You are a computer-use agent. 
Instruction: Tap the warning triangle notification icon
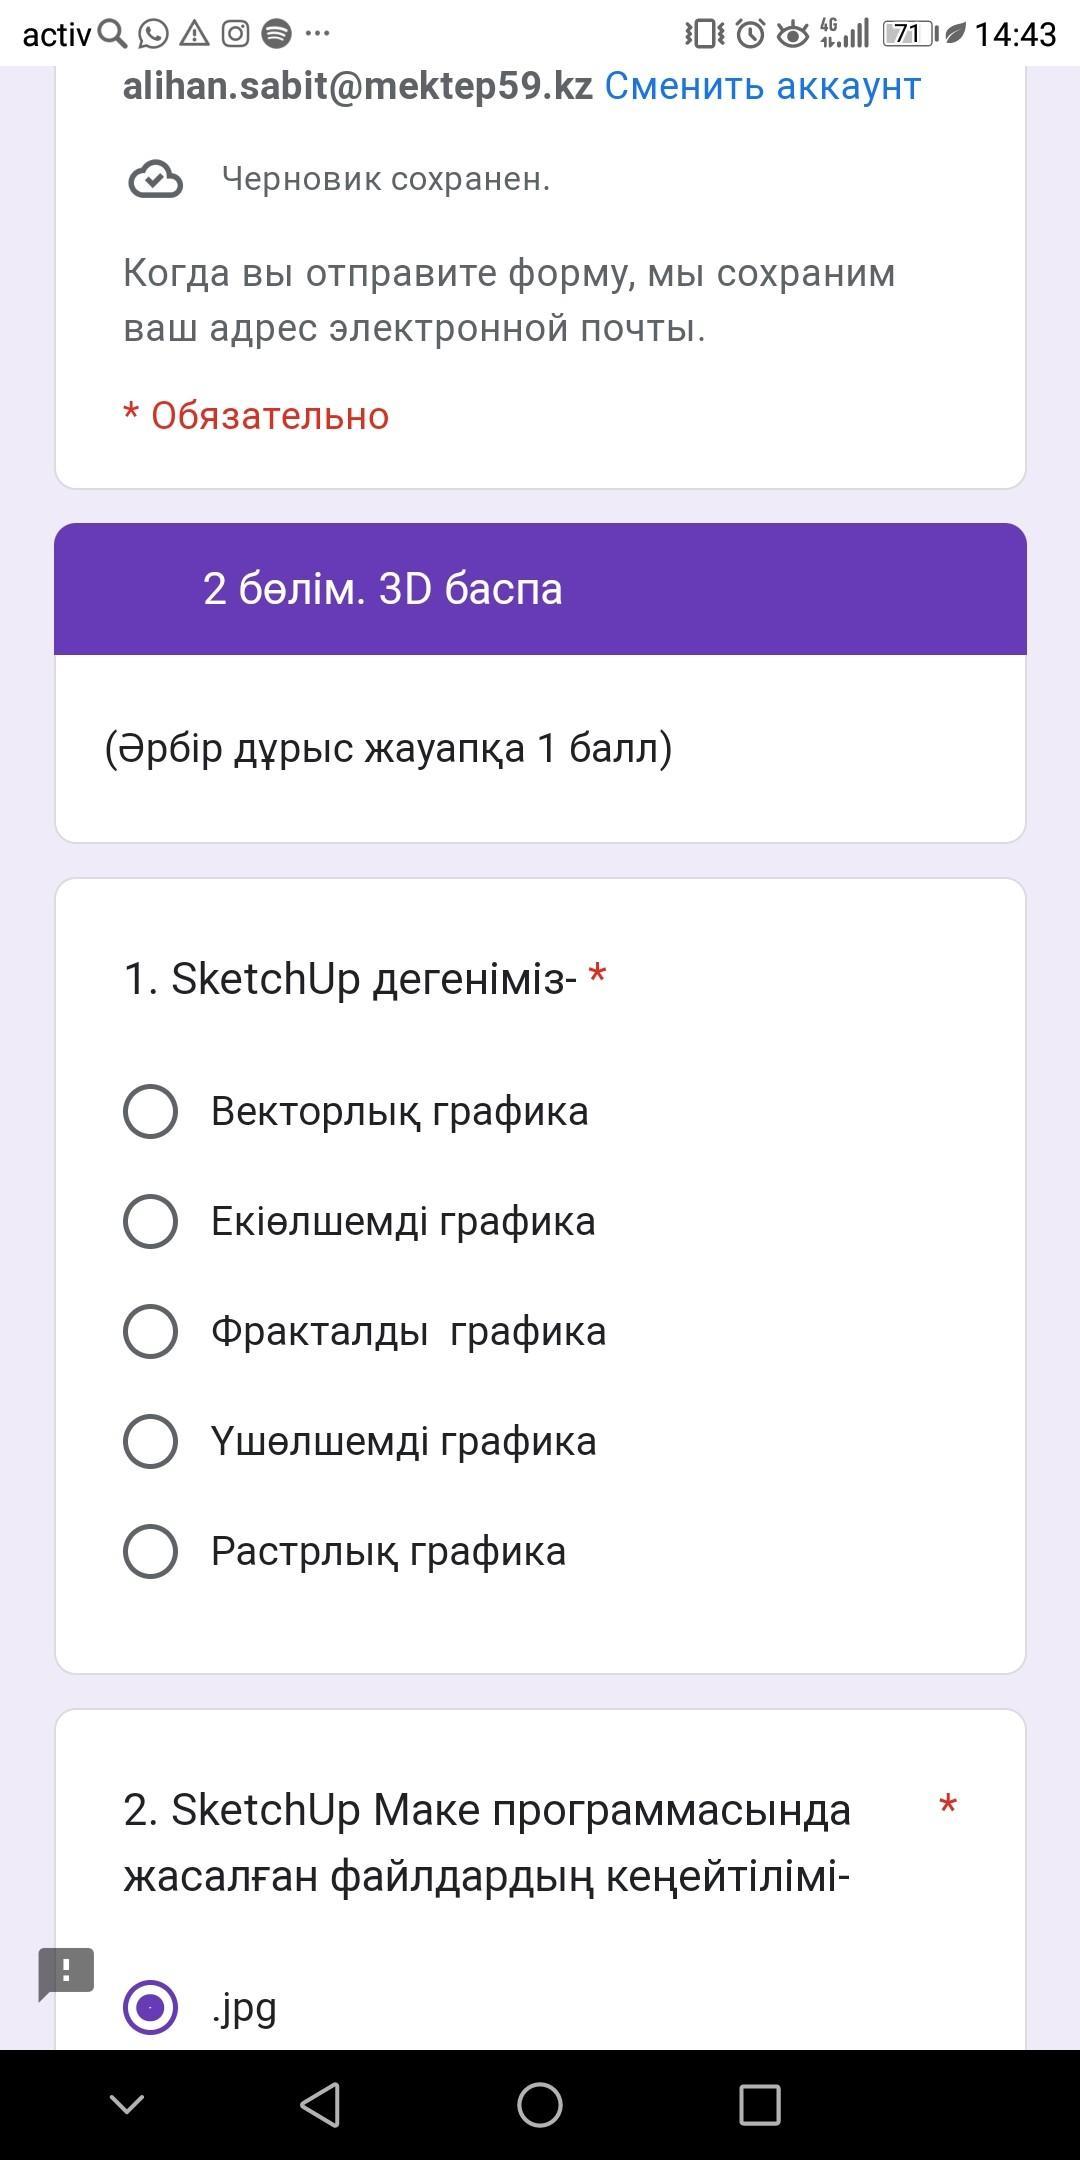194,34
